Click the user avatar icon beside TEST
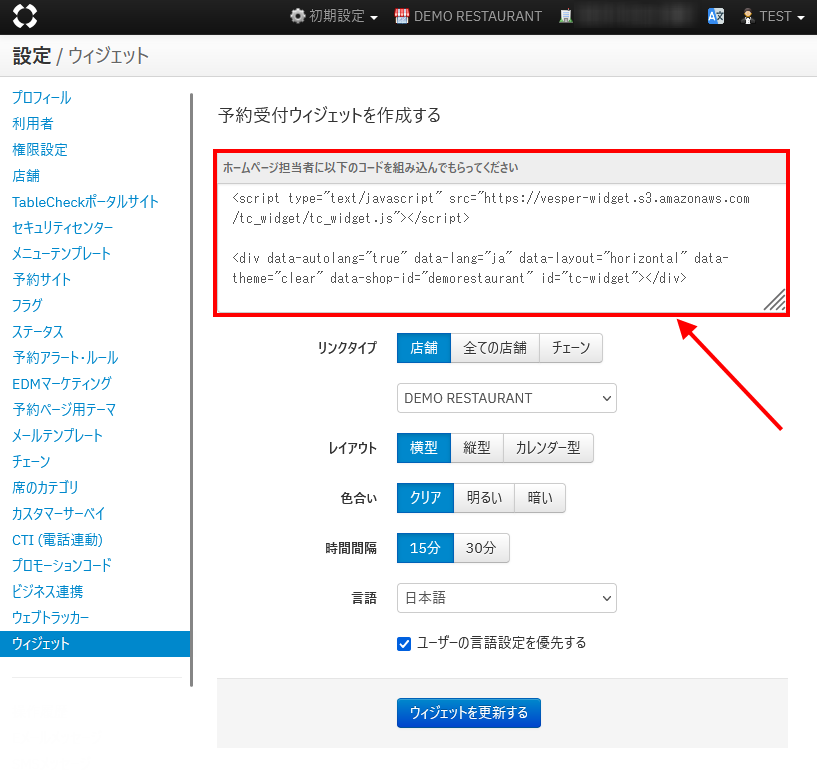The width and height of the screenshot is (817, 776). click(x=747, y=16)
